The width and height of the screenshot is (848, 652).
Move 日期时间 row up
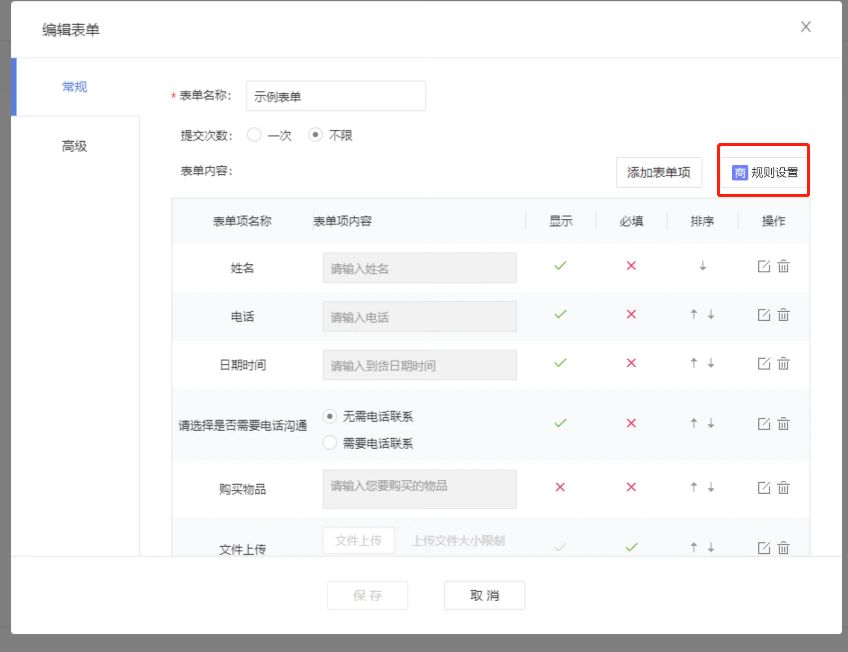point(694,363)
